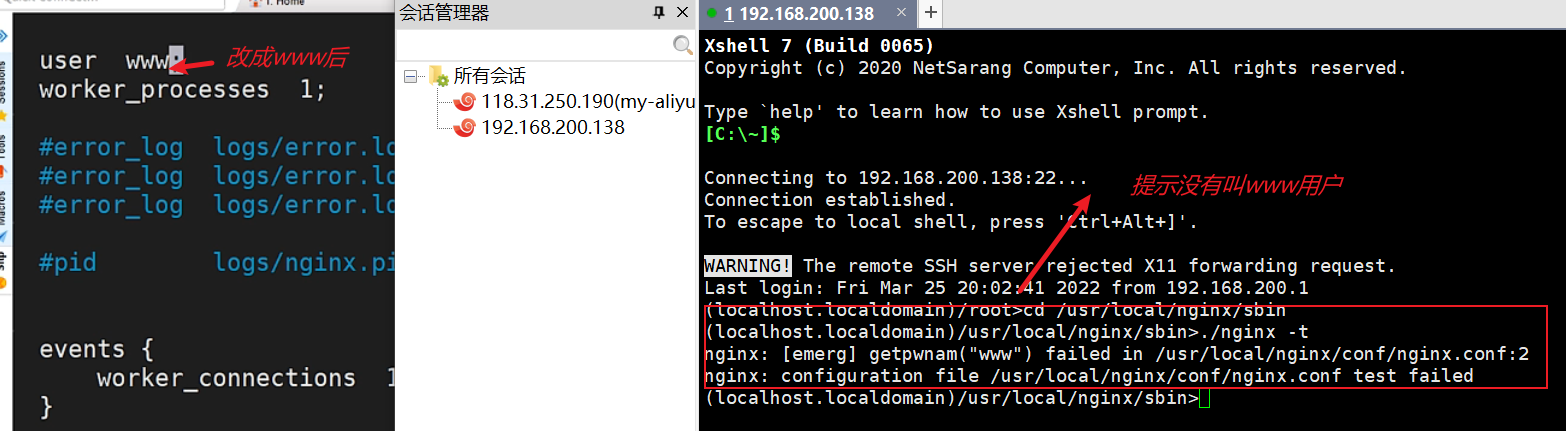Add a new tab with plus button
This screenshot has height=431, width=1566.
tap(930, 13)
